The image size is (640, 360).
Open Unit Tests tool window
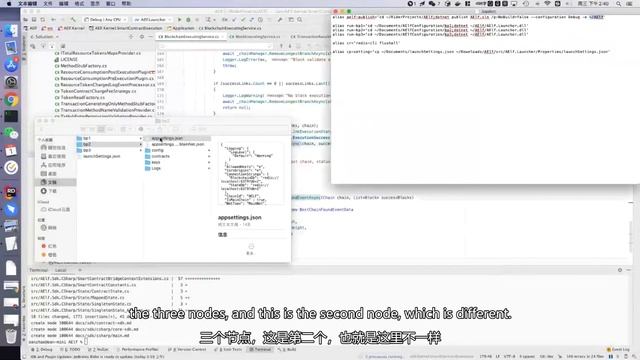pos(229,350)
